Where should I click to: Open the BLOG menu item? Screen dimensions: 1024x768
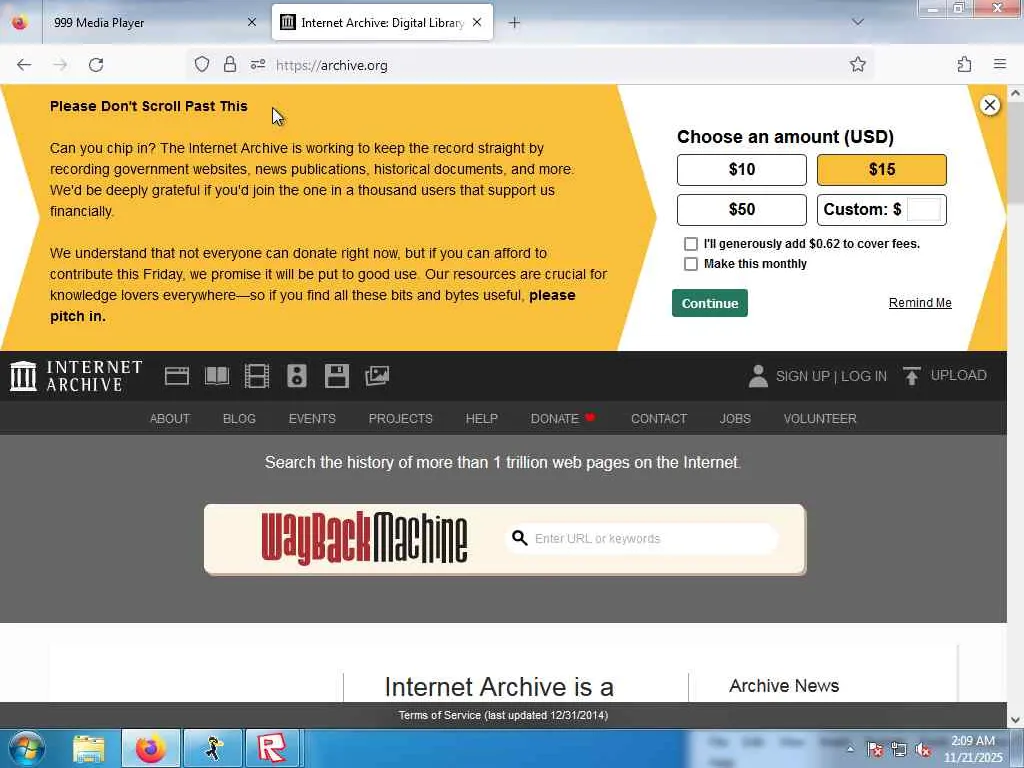pos(239,419)
